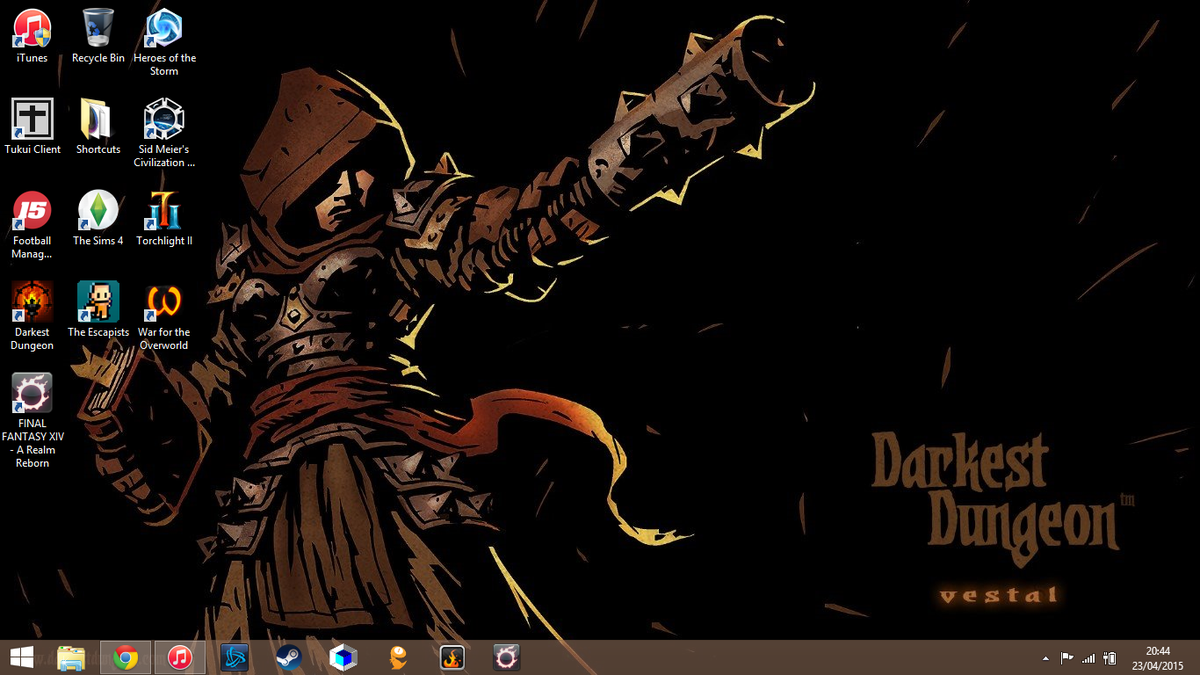Switch to iTunes in the taskbar
Image resolution: width=1200 pixels, height=675 pixels.
[179, 657]
